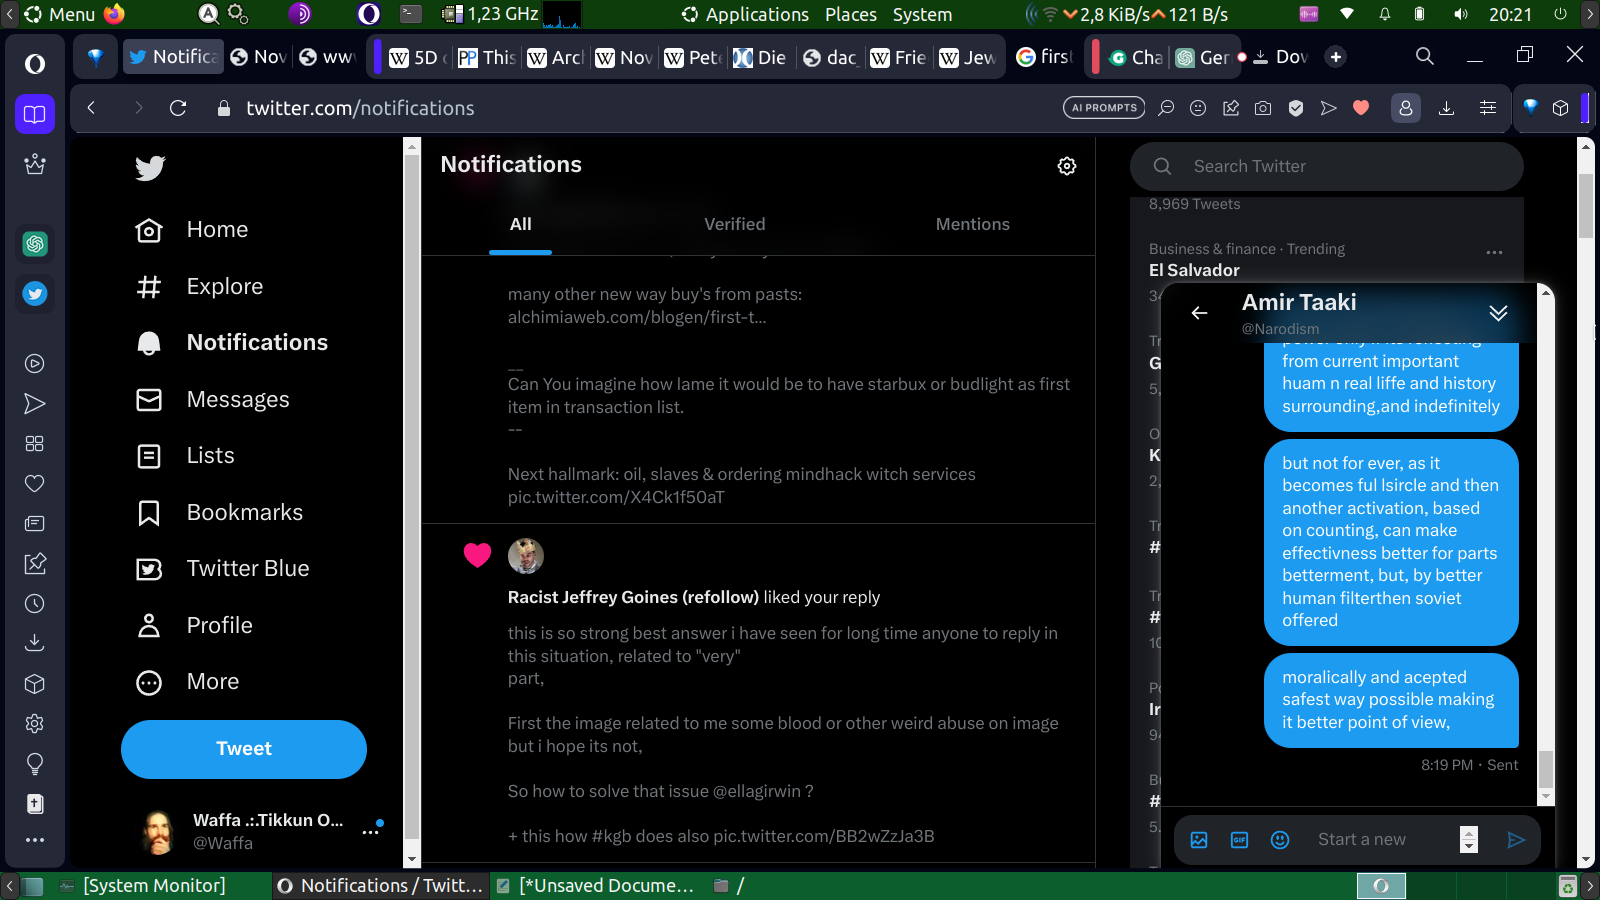
Task: Open El Salvador trend more options
Action: pyautogui.click(x=1494, y=252)
